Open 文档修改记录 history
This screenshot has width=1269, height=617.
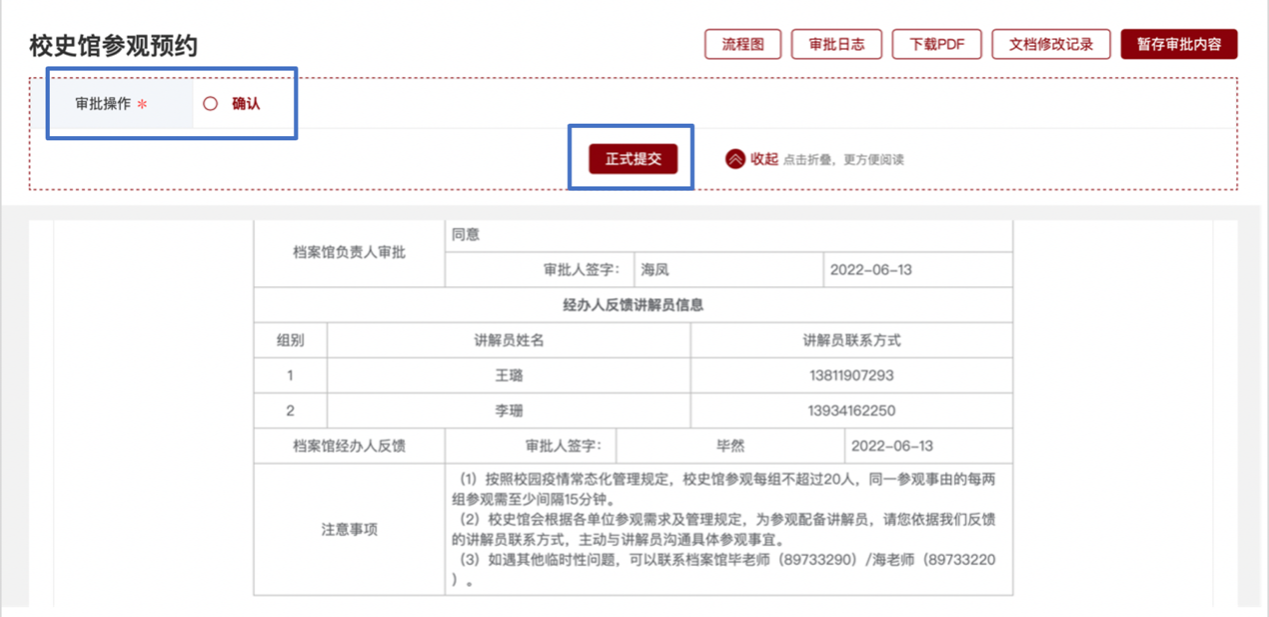1051,45
